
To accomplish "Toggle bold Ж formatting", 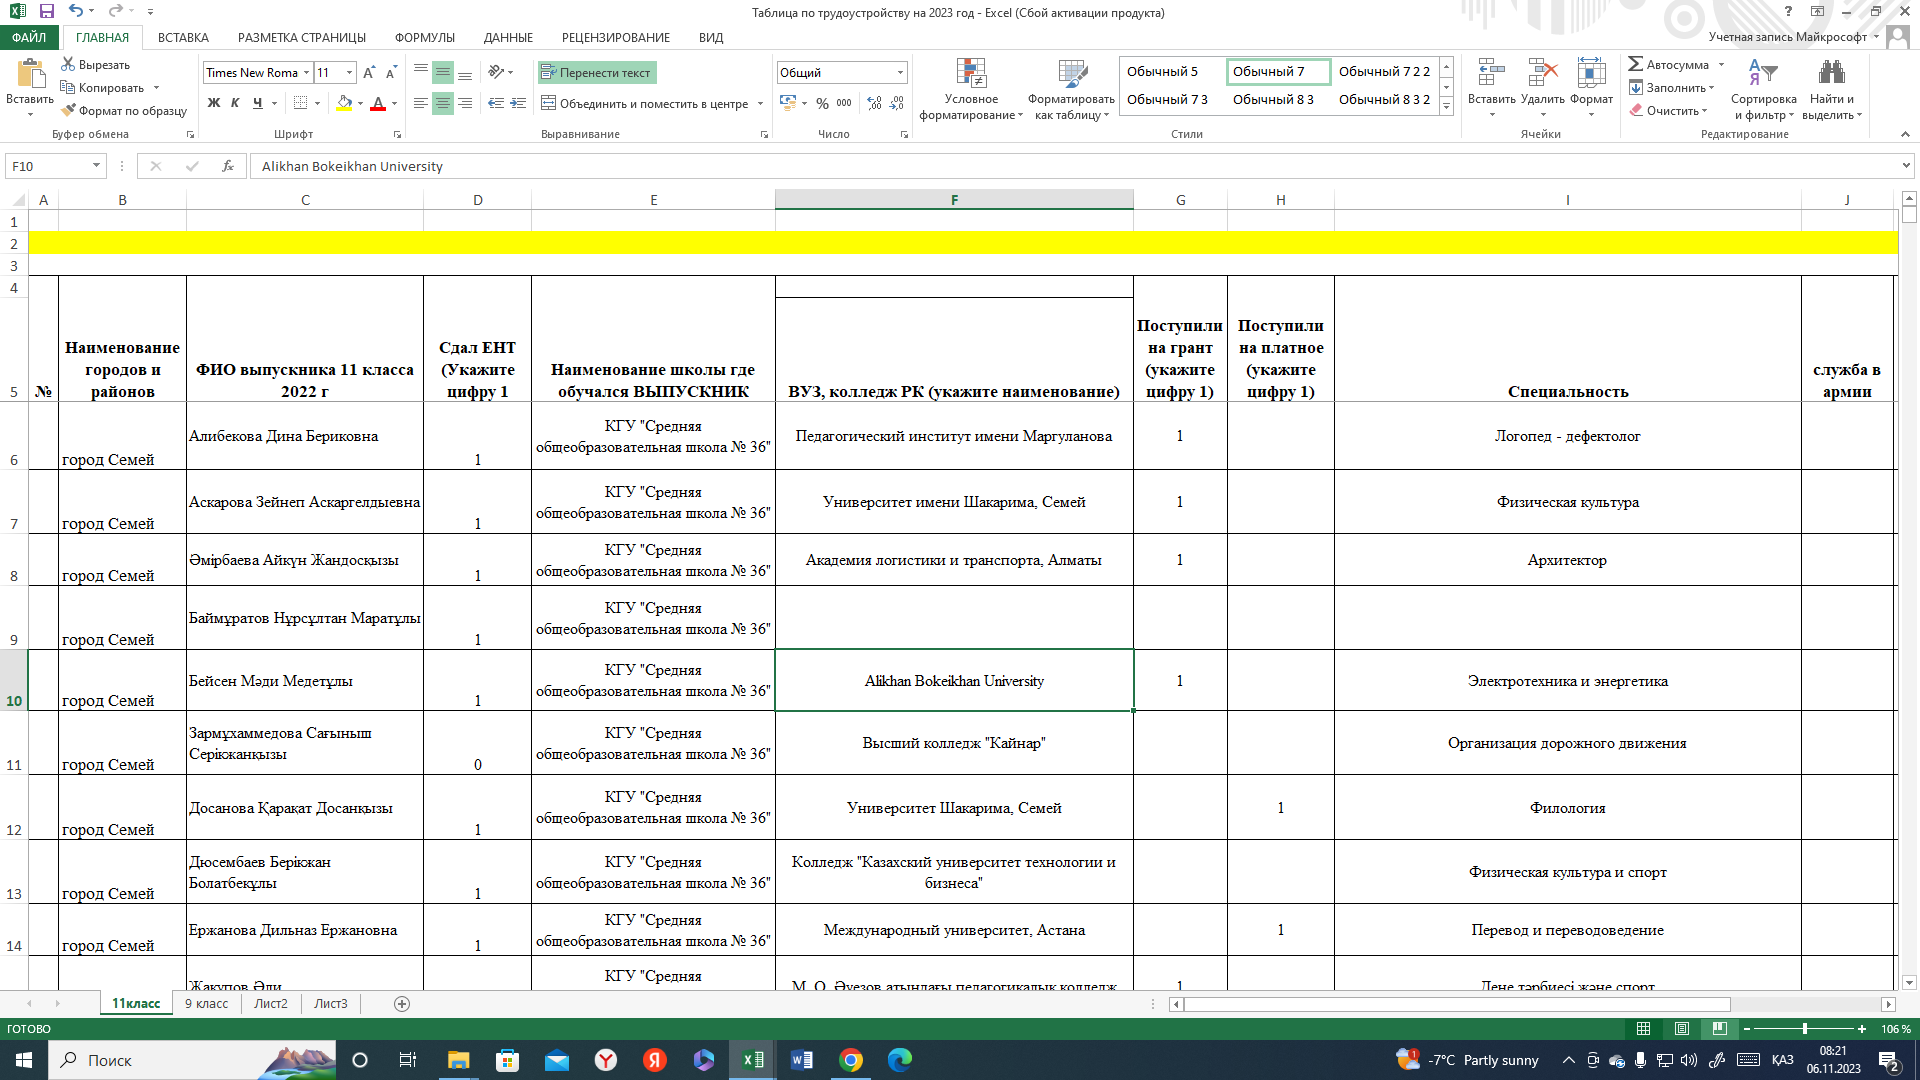I will [x=214, y=103].
